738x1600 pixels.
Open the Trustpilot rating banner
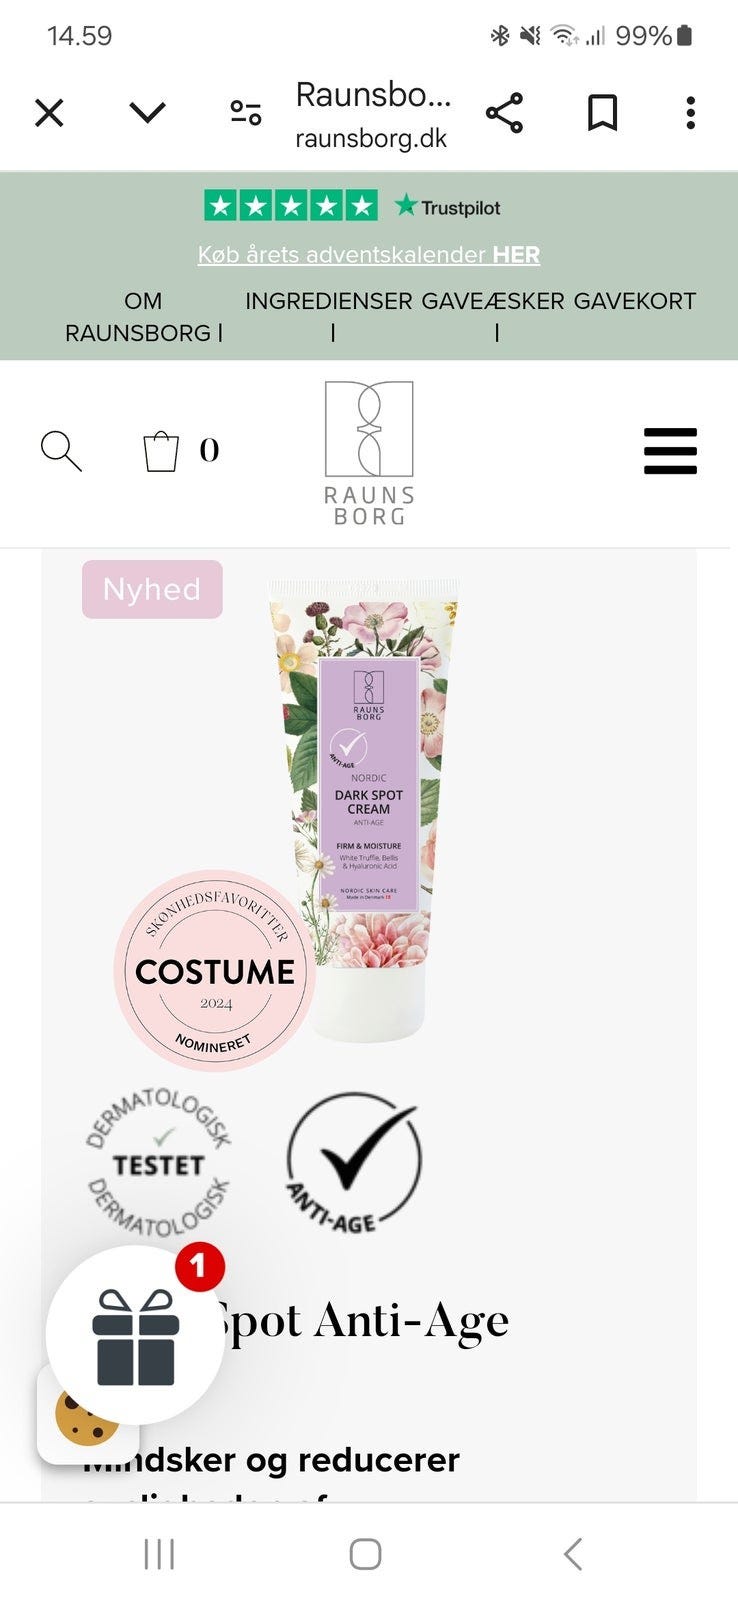352,206
